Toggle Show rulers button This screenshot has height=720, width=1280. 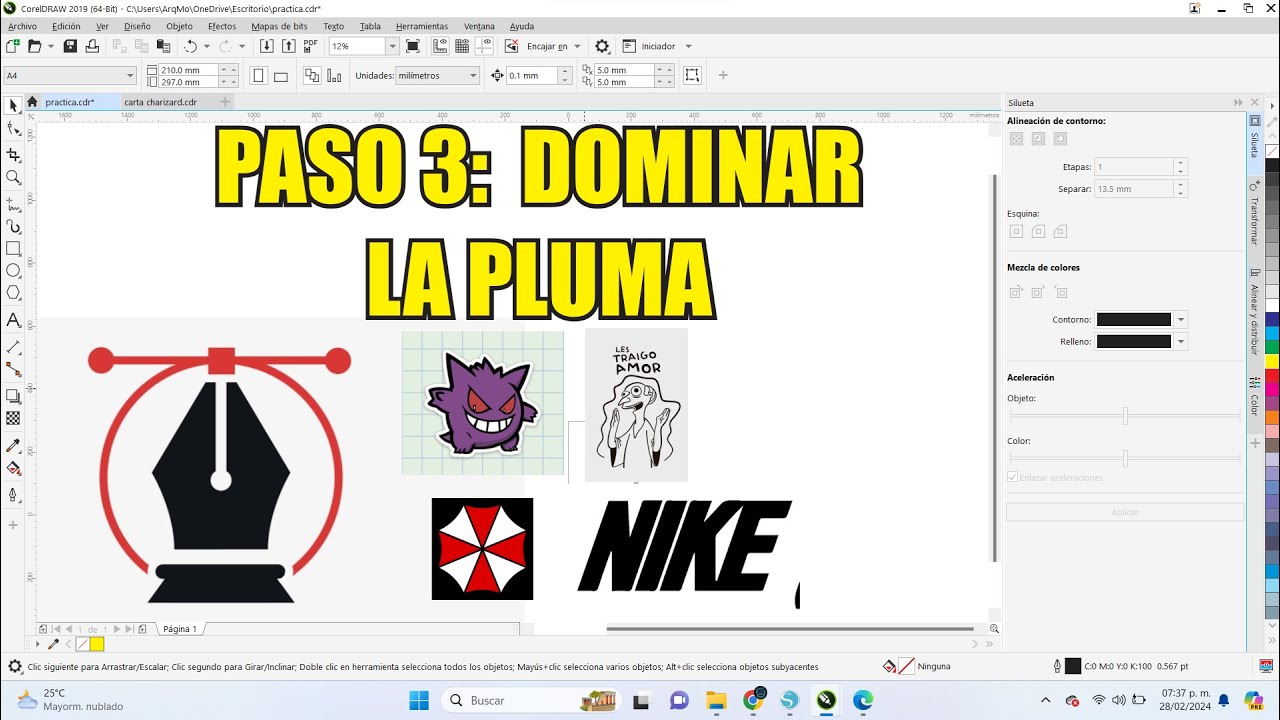[441, 46]
